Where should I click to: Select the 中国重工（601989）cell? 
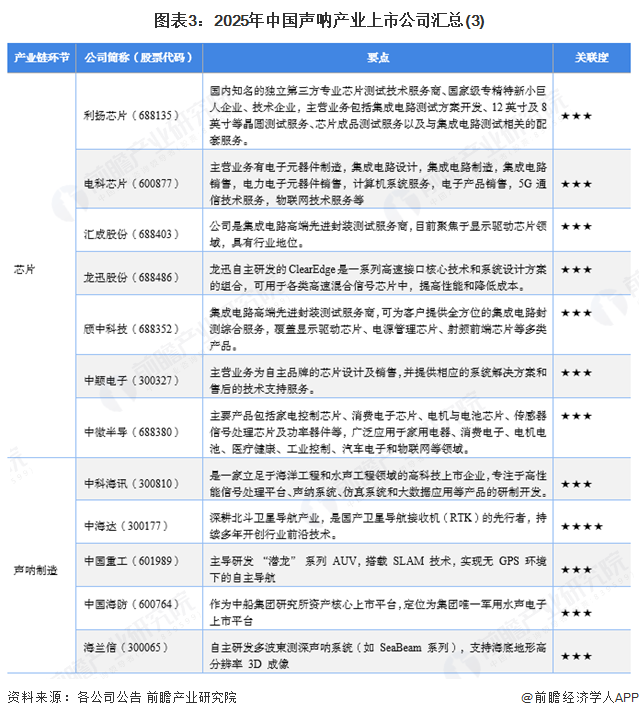pos(131,561)
